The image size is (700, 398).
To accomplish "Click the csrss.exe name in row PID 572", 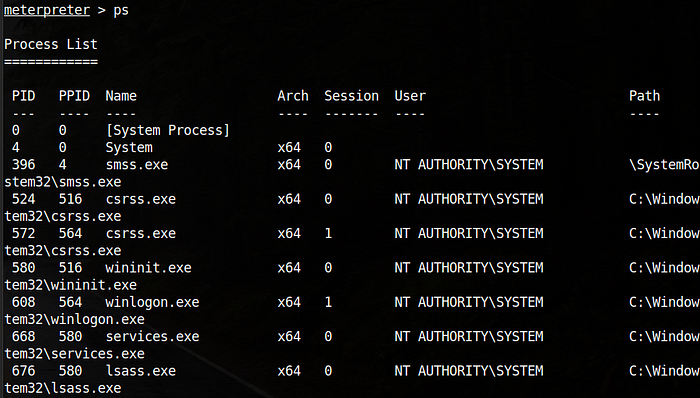I will point(141,233).
